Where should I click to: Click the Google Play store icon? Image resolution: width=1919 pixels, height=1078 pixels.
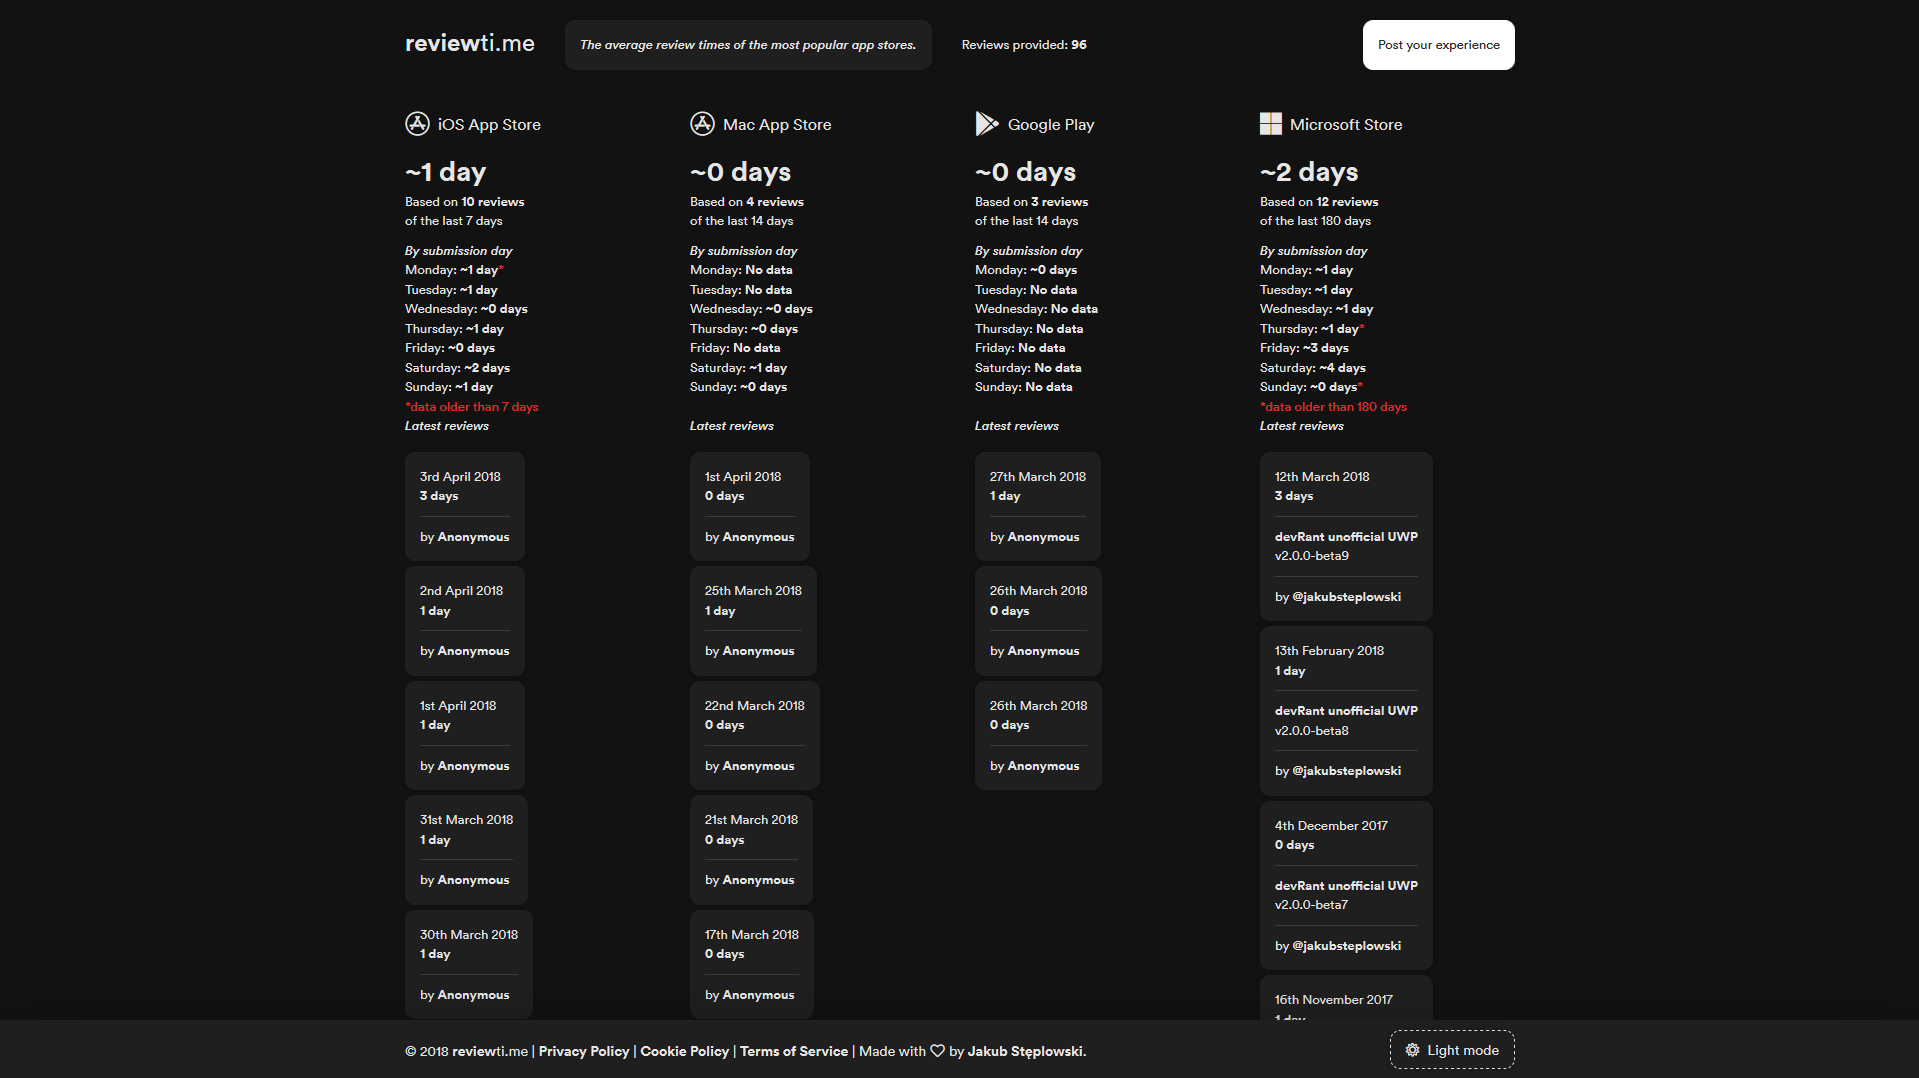(x=987, y=124)
